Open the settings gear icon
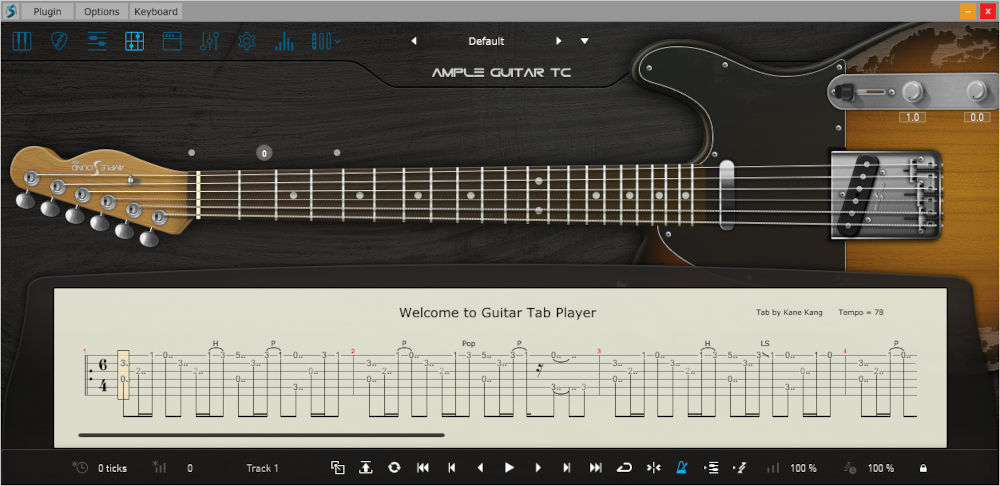Viewport: 1000px width, 486px height. [247, 41]
